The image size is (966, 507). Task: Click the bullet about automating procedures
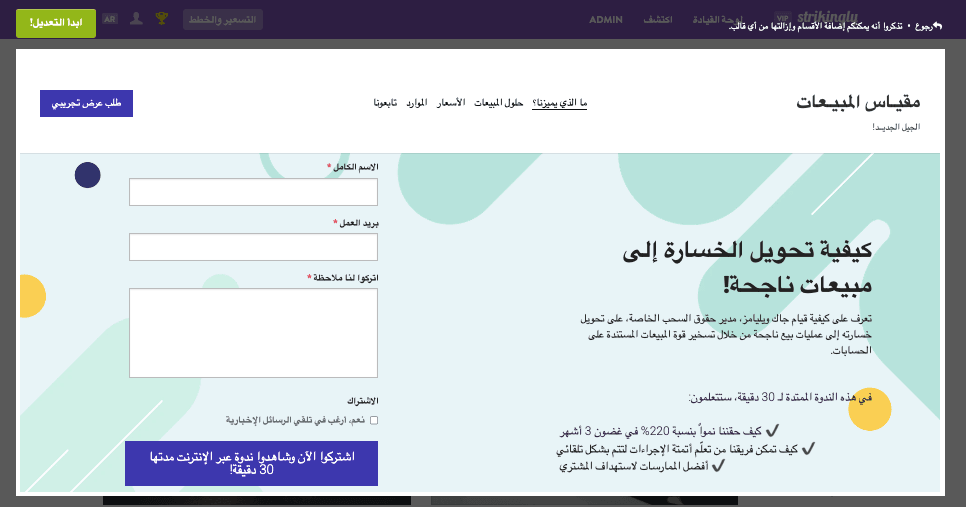tap(686, 449)
